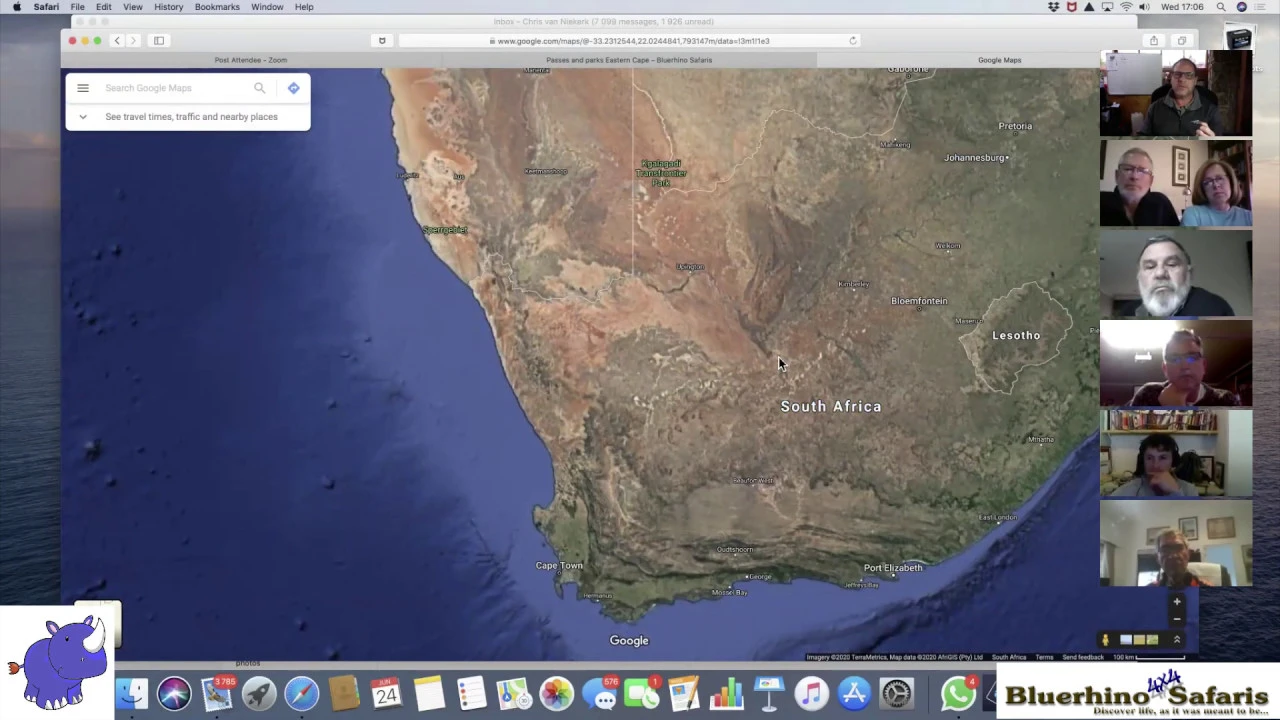Click the Cape Town map label
The height and width of the screenshot is (720, 1280).
(559, 566)
